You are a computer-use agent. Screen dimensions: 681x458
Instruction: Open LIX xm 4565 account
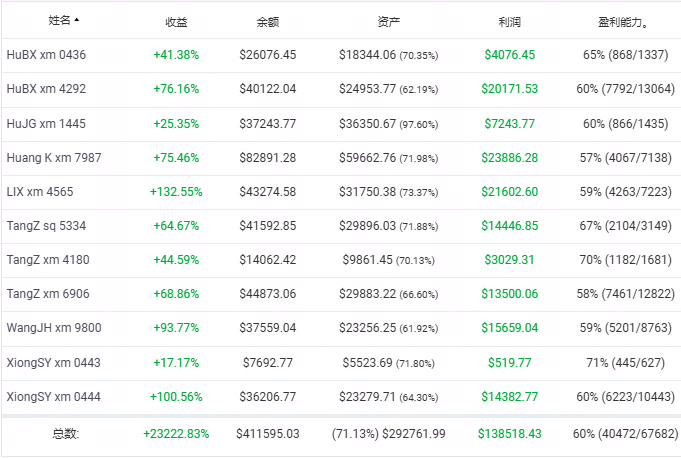pos(40,191)
